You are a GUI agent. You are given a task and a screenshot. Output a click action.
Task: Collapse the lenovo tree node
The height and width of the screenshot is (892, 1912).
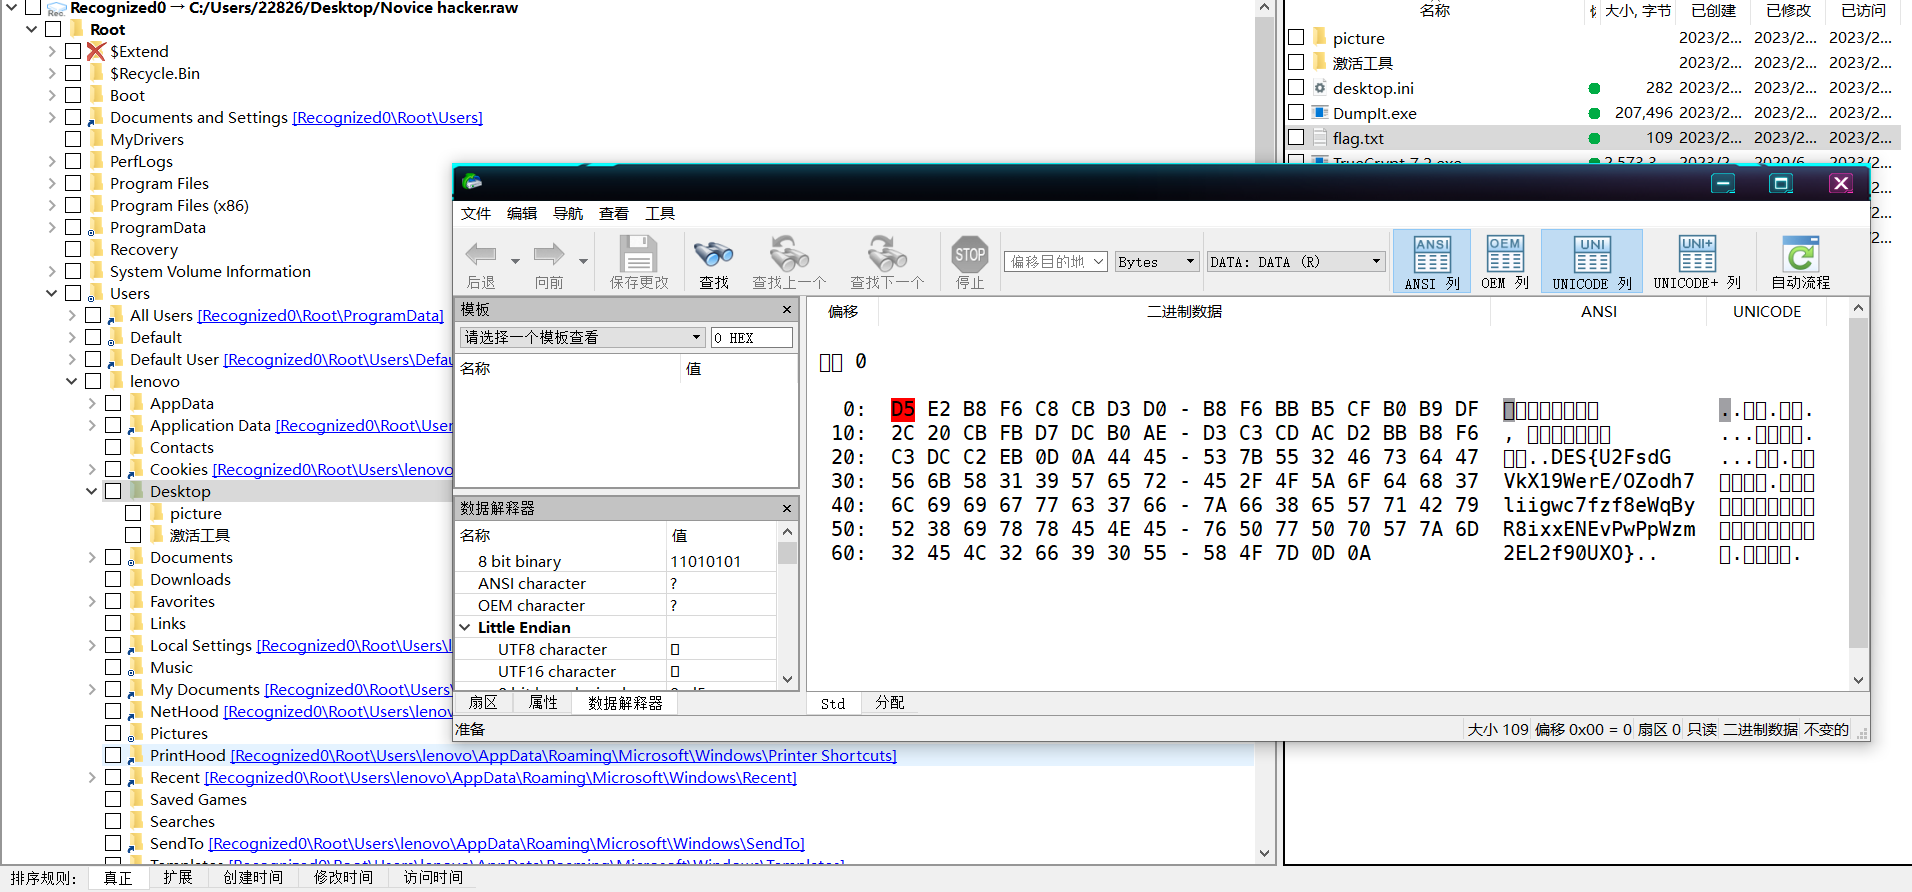72,381
